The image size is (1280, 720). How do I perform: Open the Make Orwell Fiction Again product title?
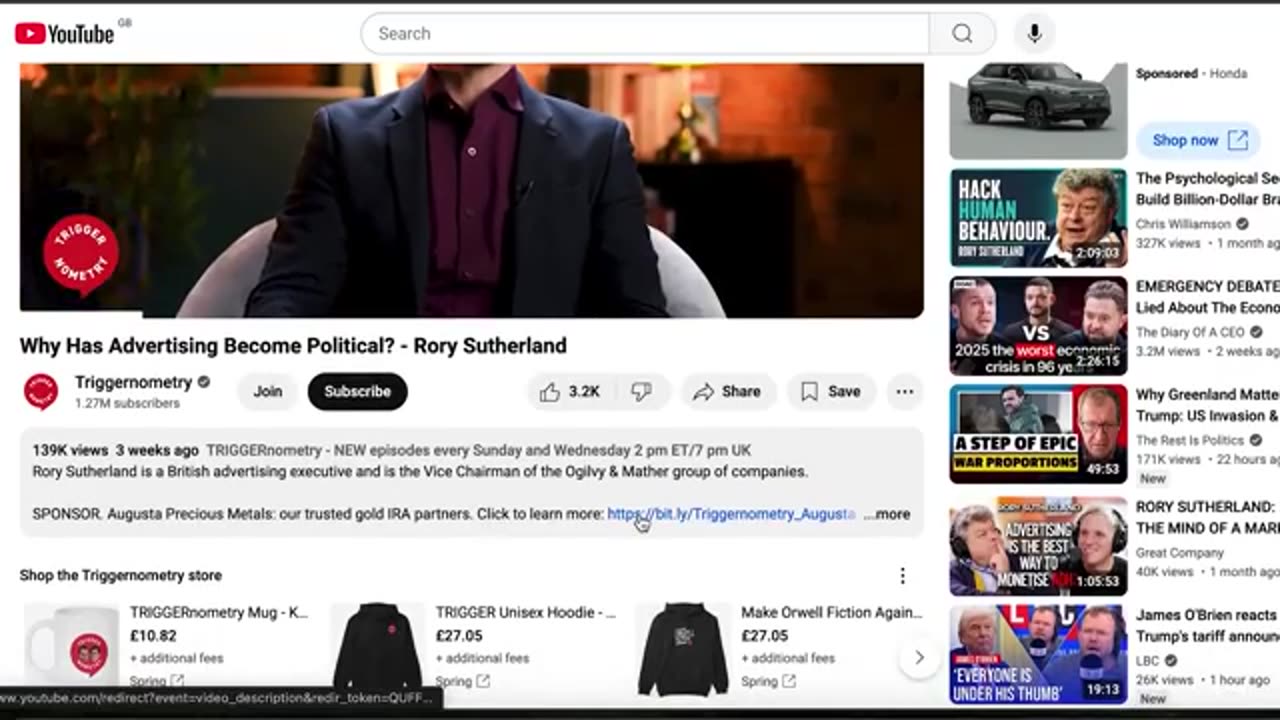tap(832, 612)
